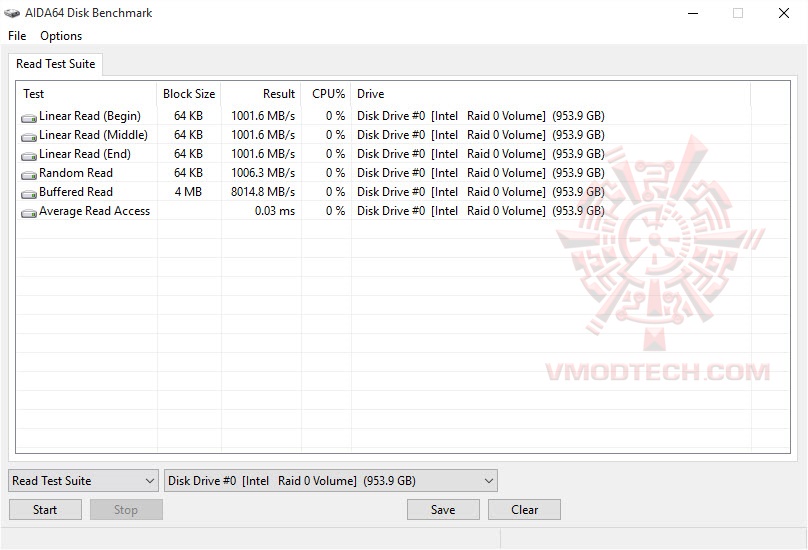Select the Average Read Access row label
This screenshot has height=550, width=808.
pos(94,211)
